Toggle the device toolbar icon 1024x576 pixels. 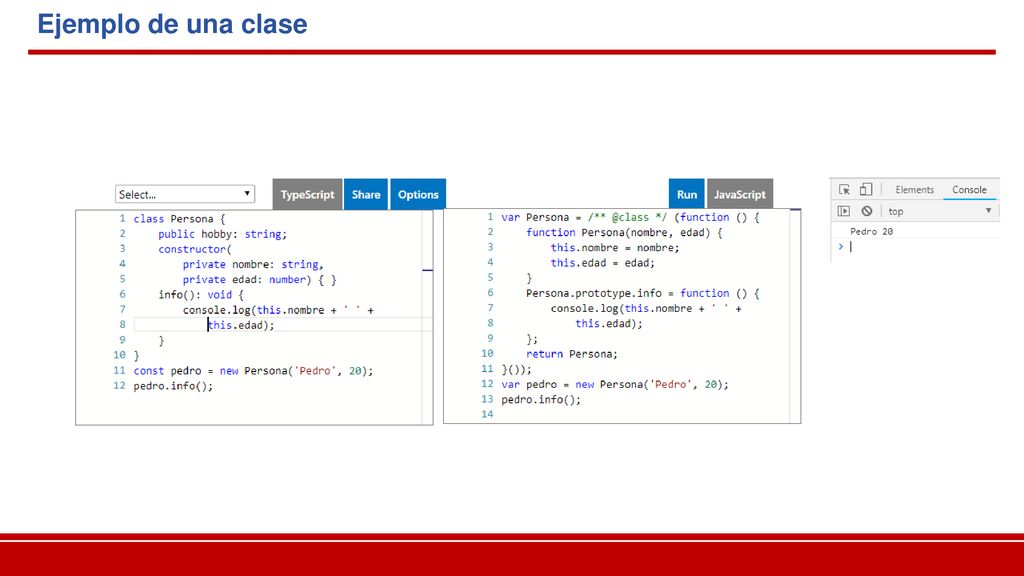[866, 189]
